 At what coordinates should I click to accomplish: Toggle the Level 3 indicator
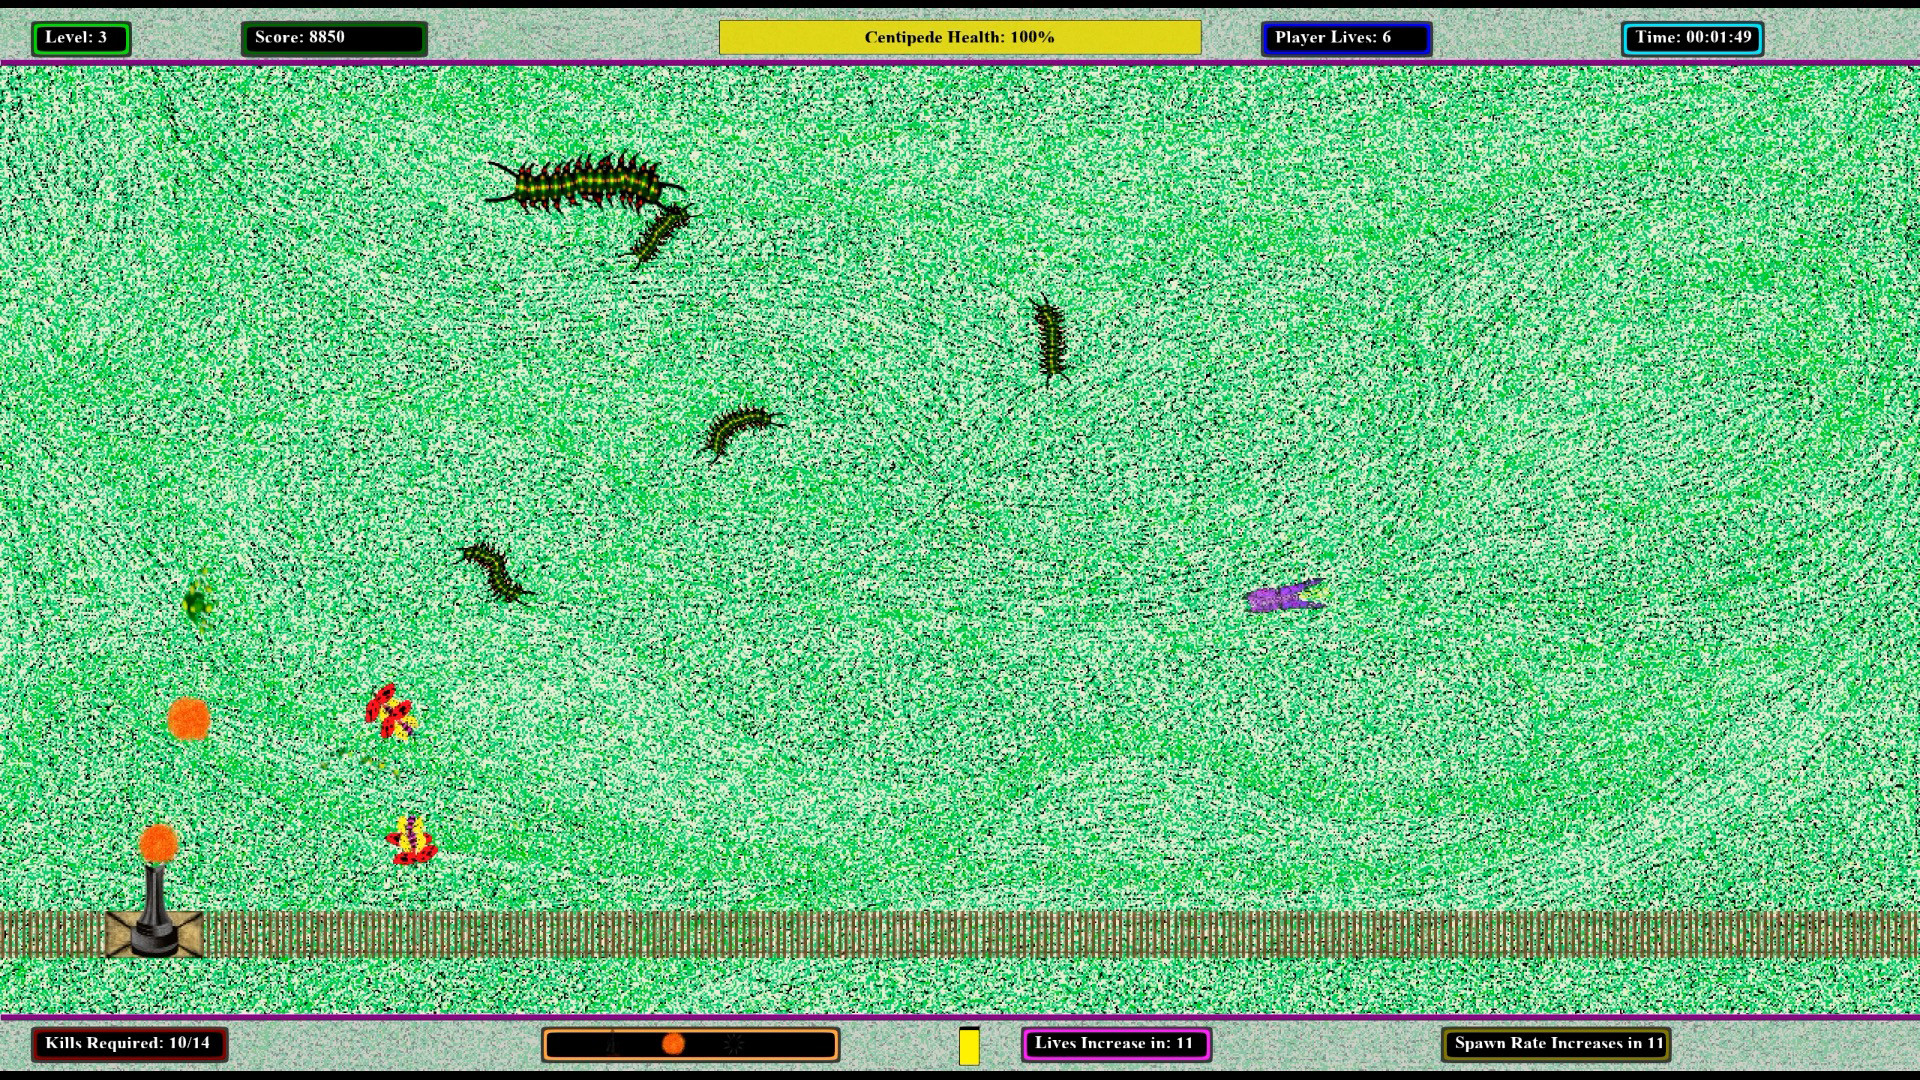[81, 38]
